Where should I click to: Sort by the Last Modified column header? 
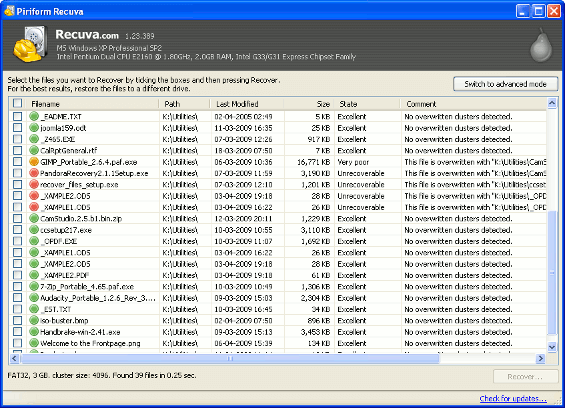coord(247,104)
